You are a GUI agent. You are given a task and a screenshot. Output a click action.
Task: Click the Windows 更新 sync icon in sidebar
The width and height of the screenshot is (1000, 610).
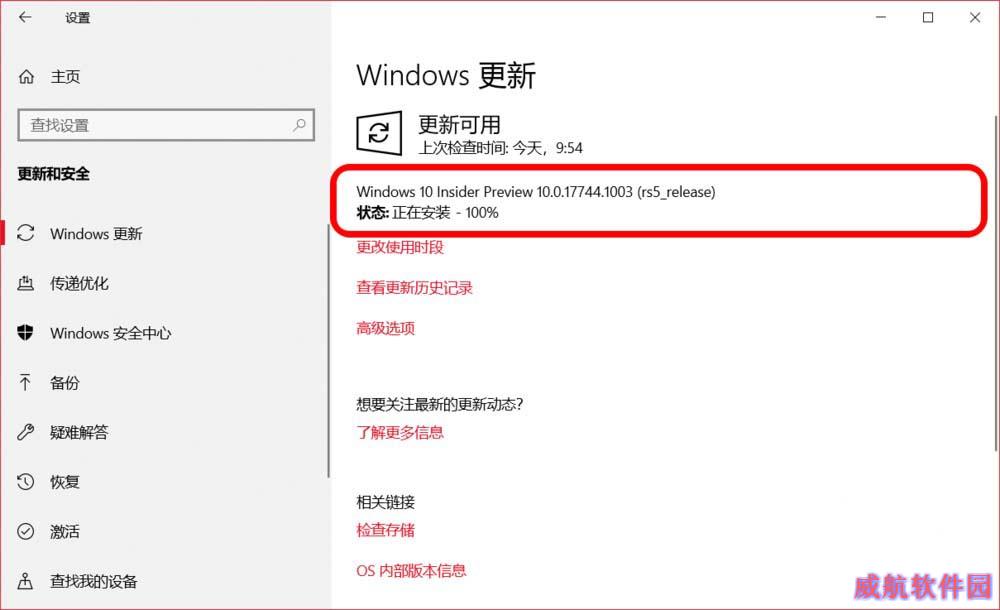click(x=26, y=233)
